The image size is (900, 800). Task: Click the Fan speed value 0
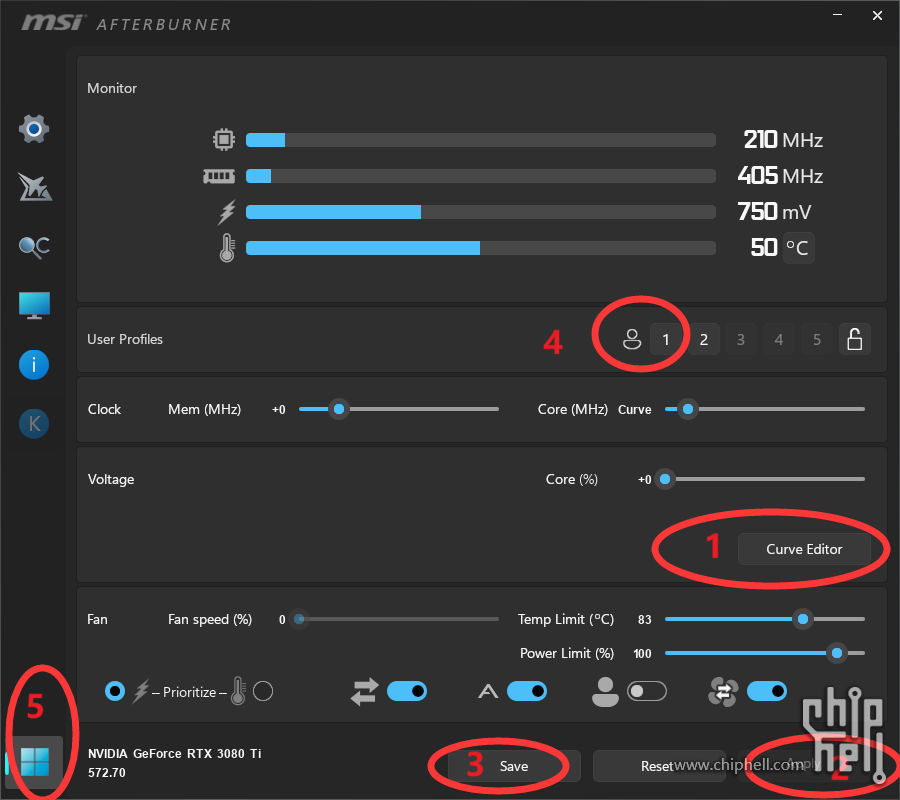click(282, 620)
